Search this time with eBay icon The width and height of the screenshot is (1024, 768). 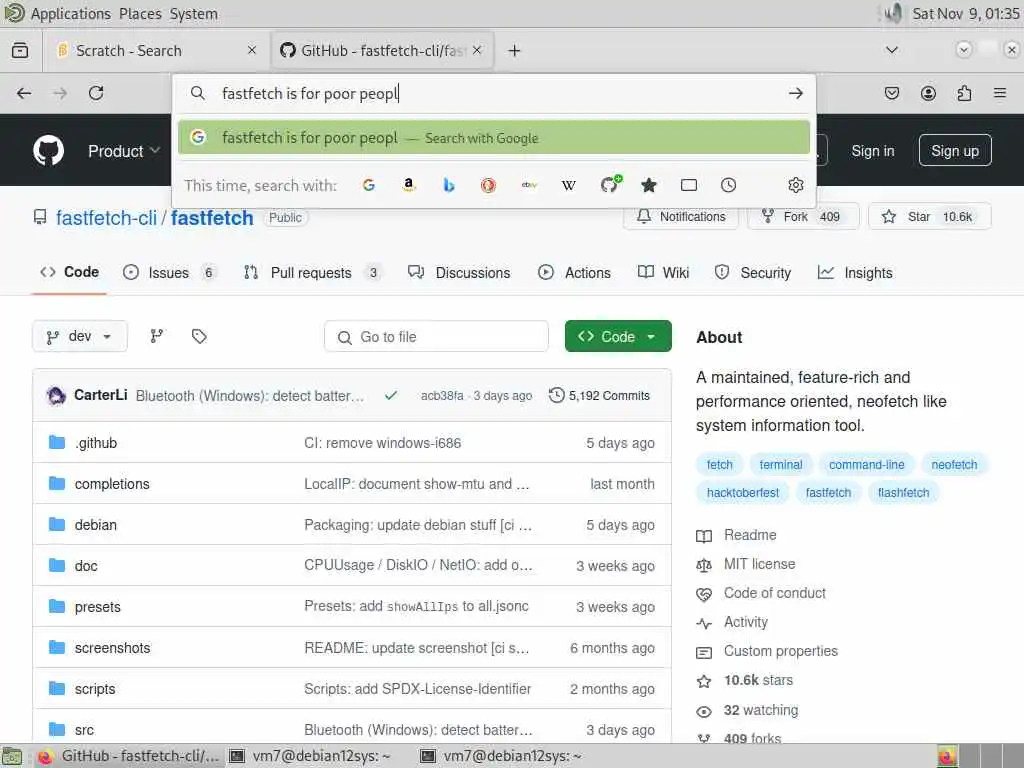pos(529,185)
